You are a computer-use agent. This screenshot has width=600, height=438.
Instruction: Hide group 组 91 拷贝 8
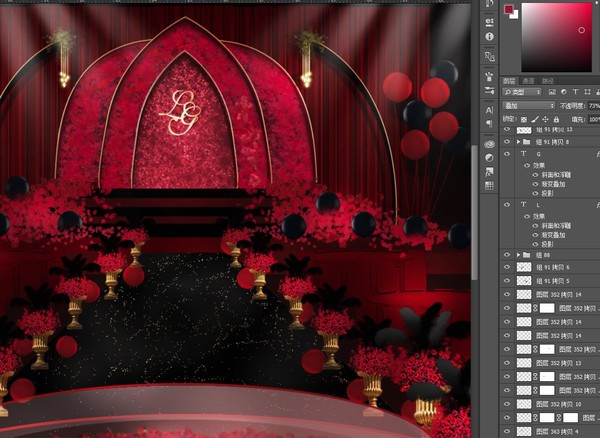click(x=507, y=142)
